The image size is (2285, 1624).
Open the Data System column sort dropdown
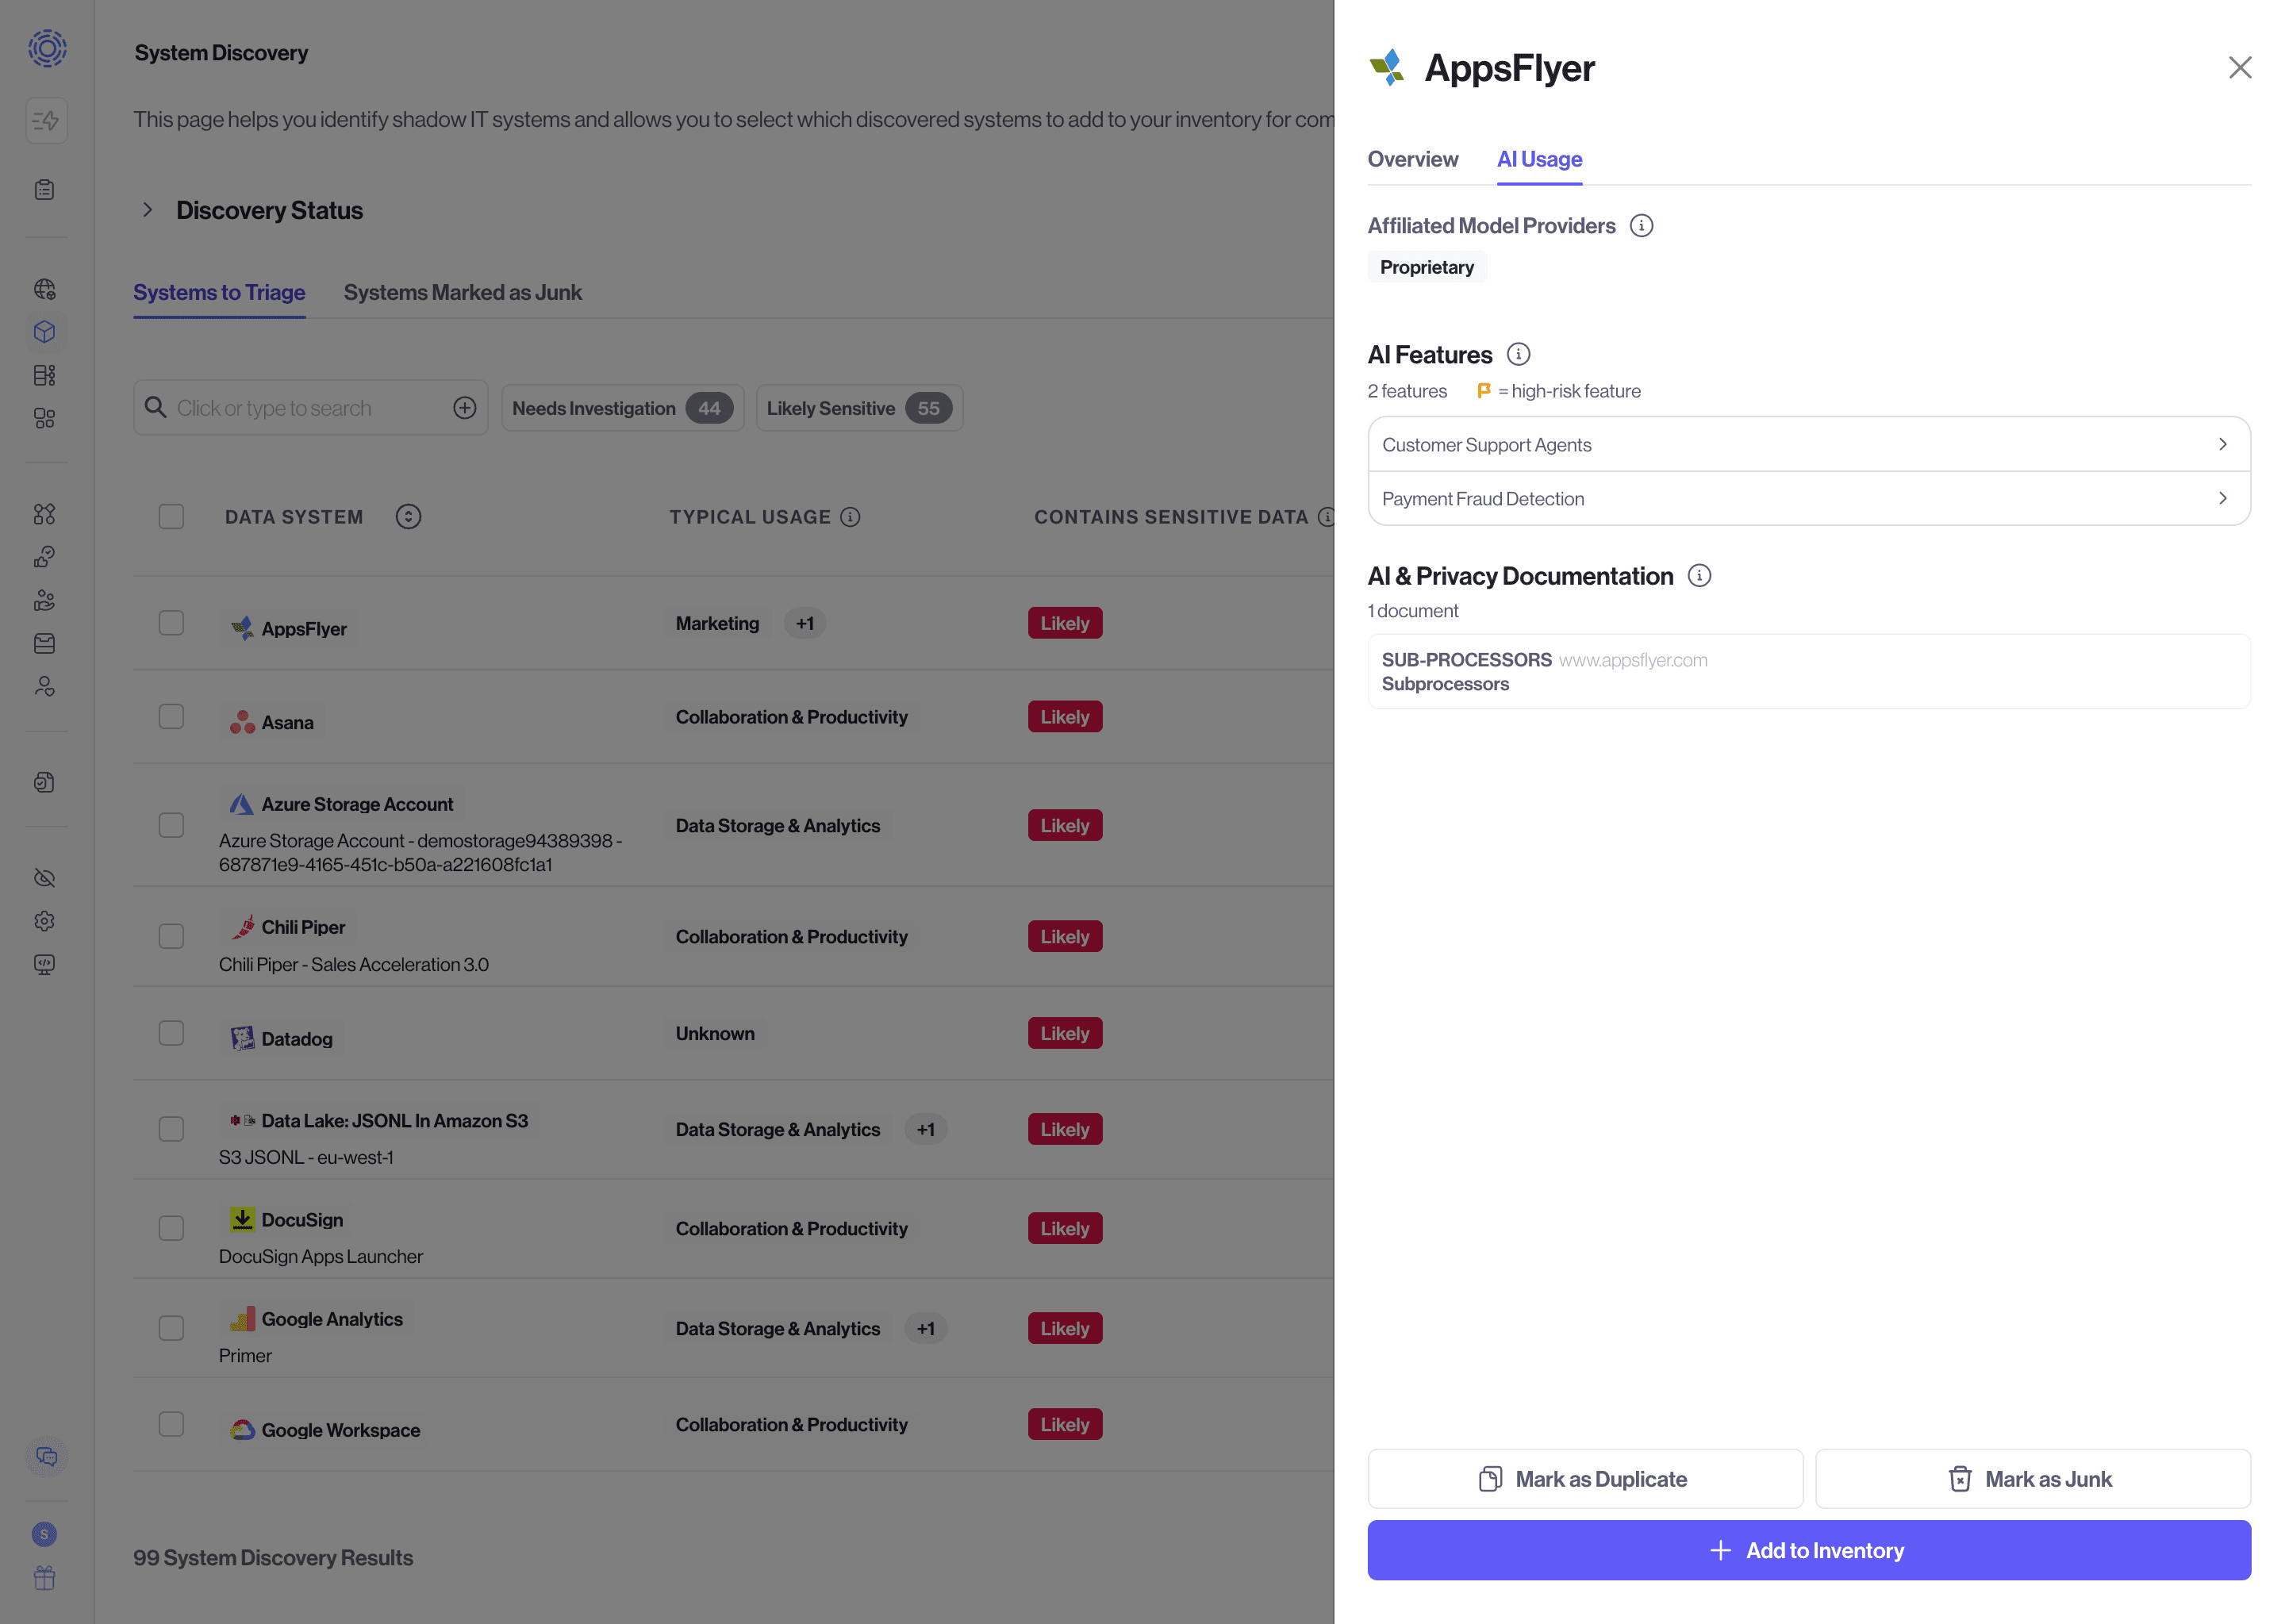coord(408,517)
